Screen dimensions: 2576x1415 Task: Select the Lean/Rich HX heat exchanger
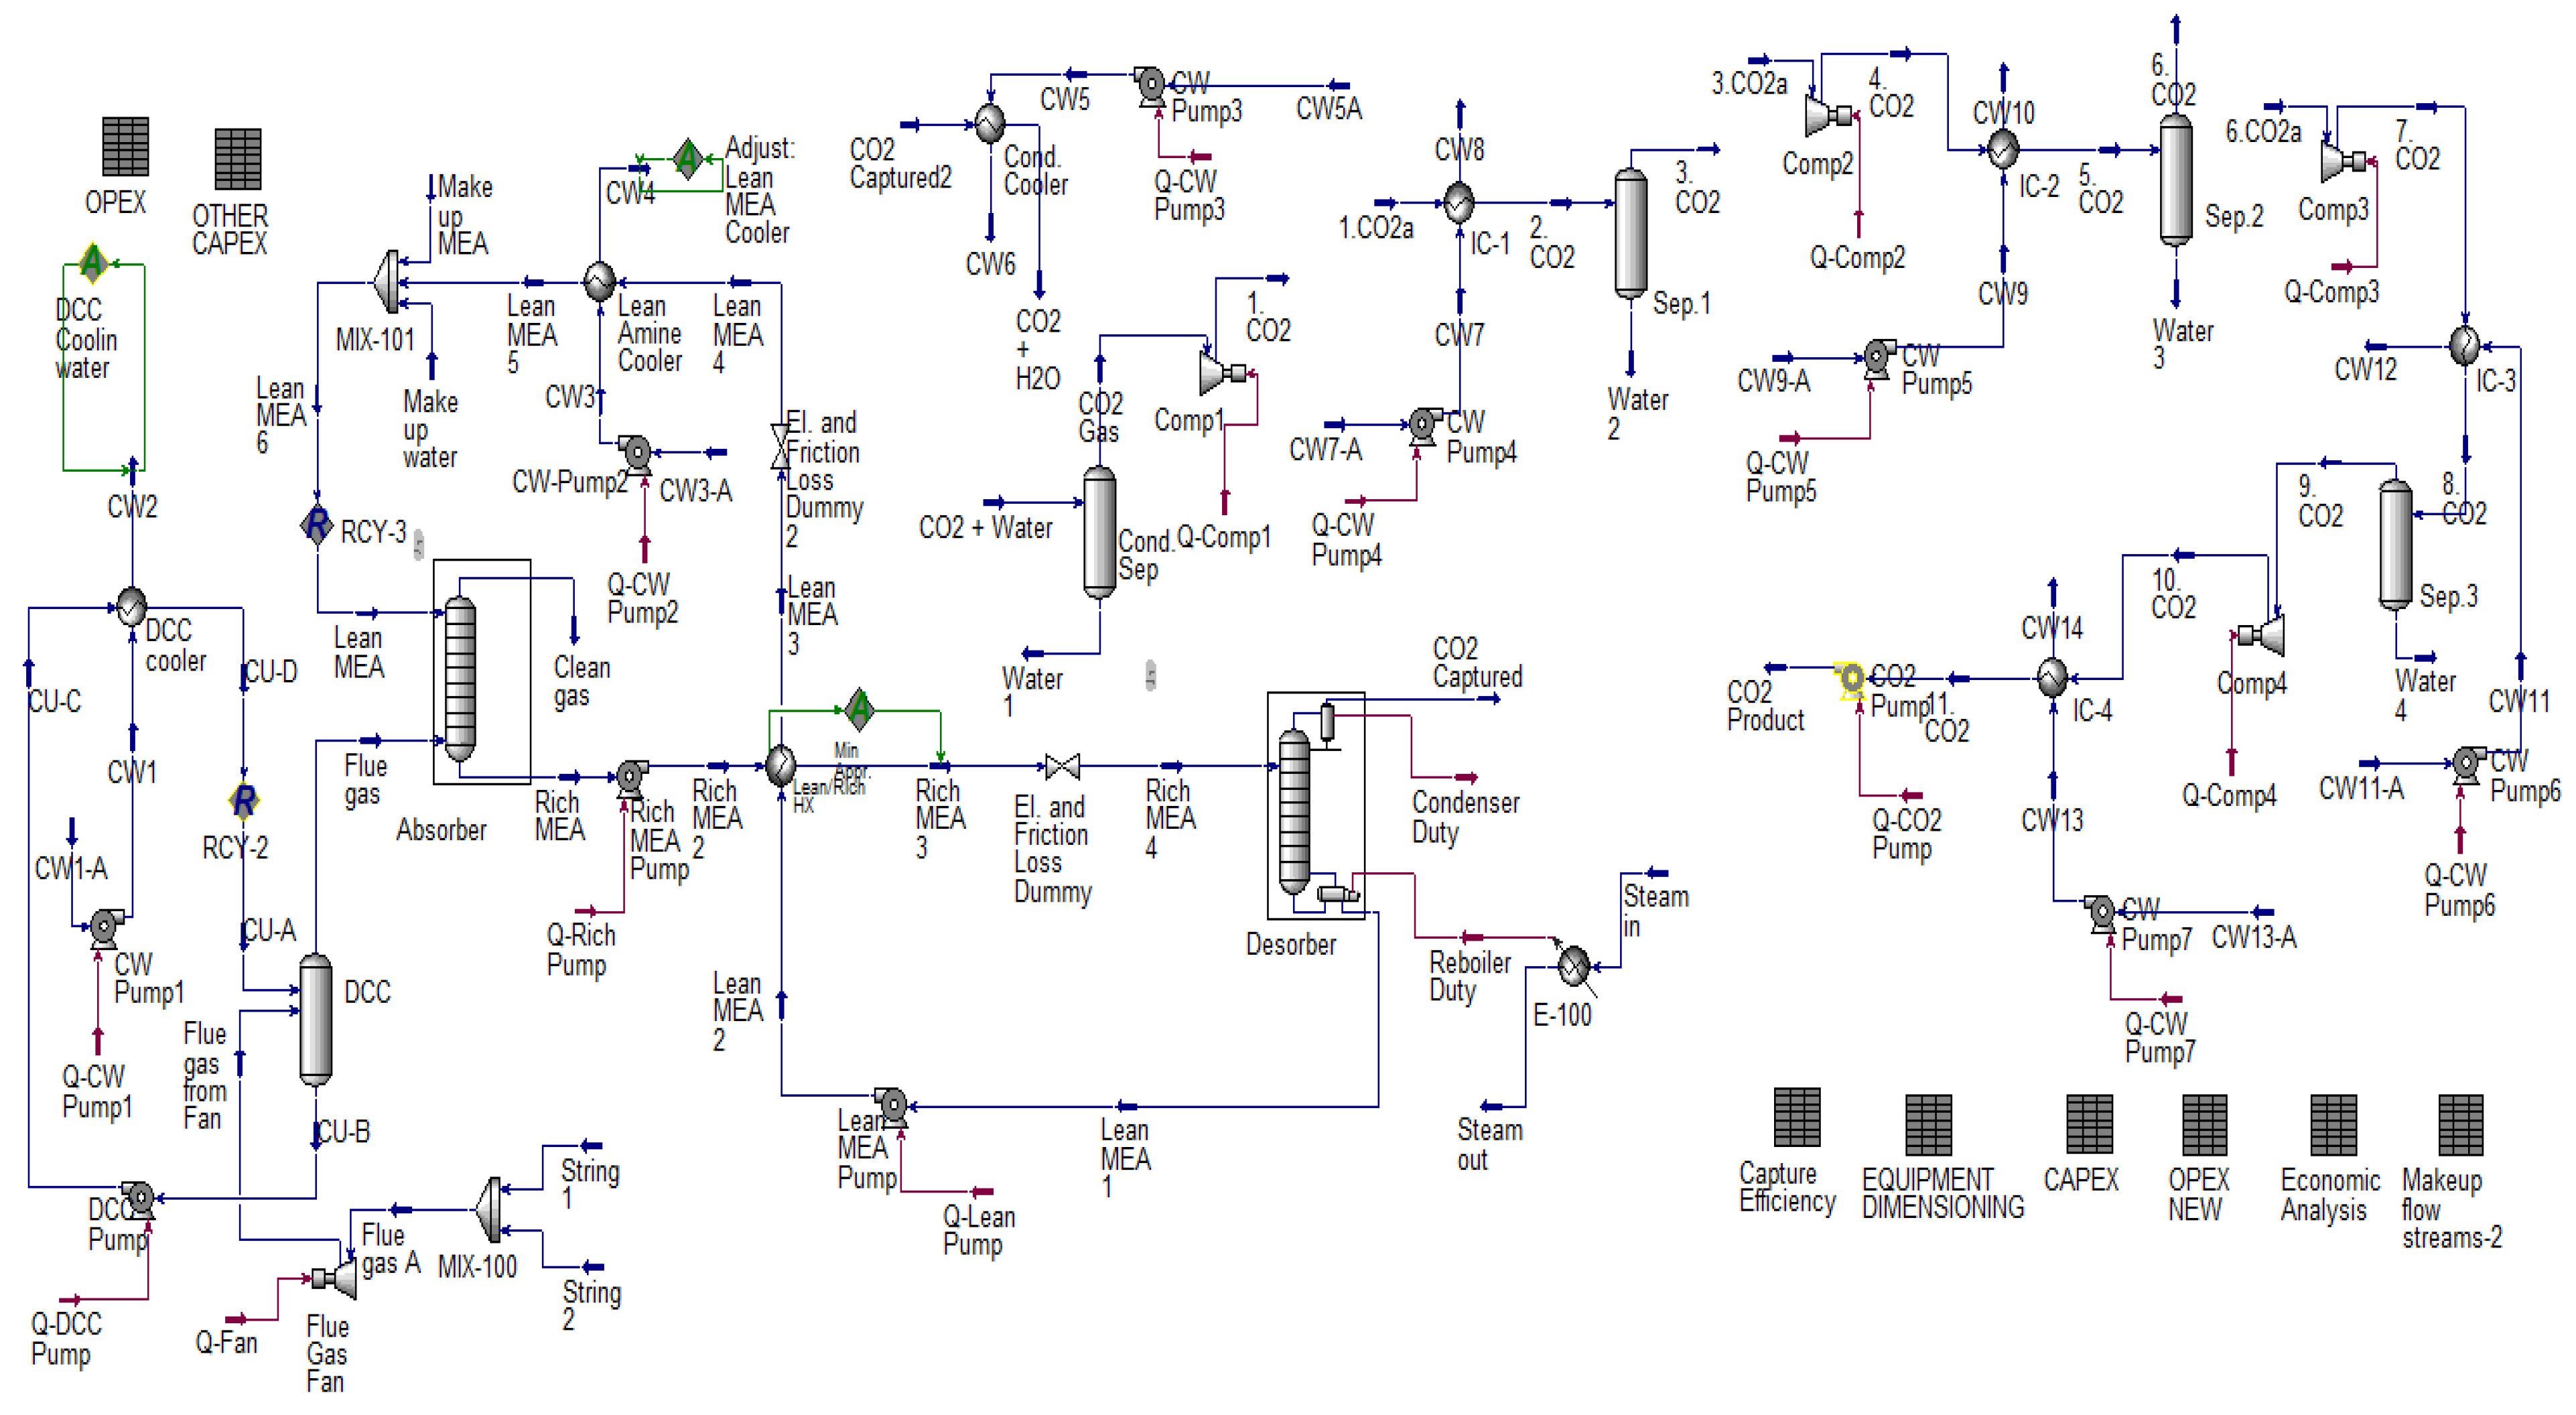[x=780, y=766]
